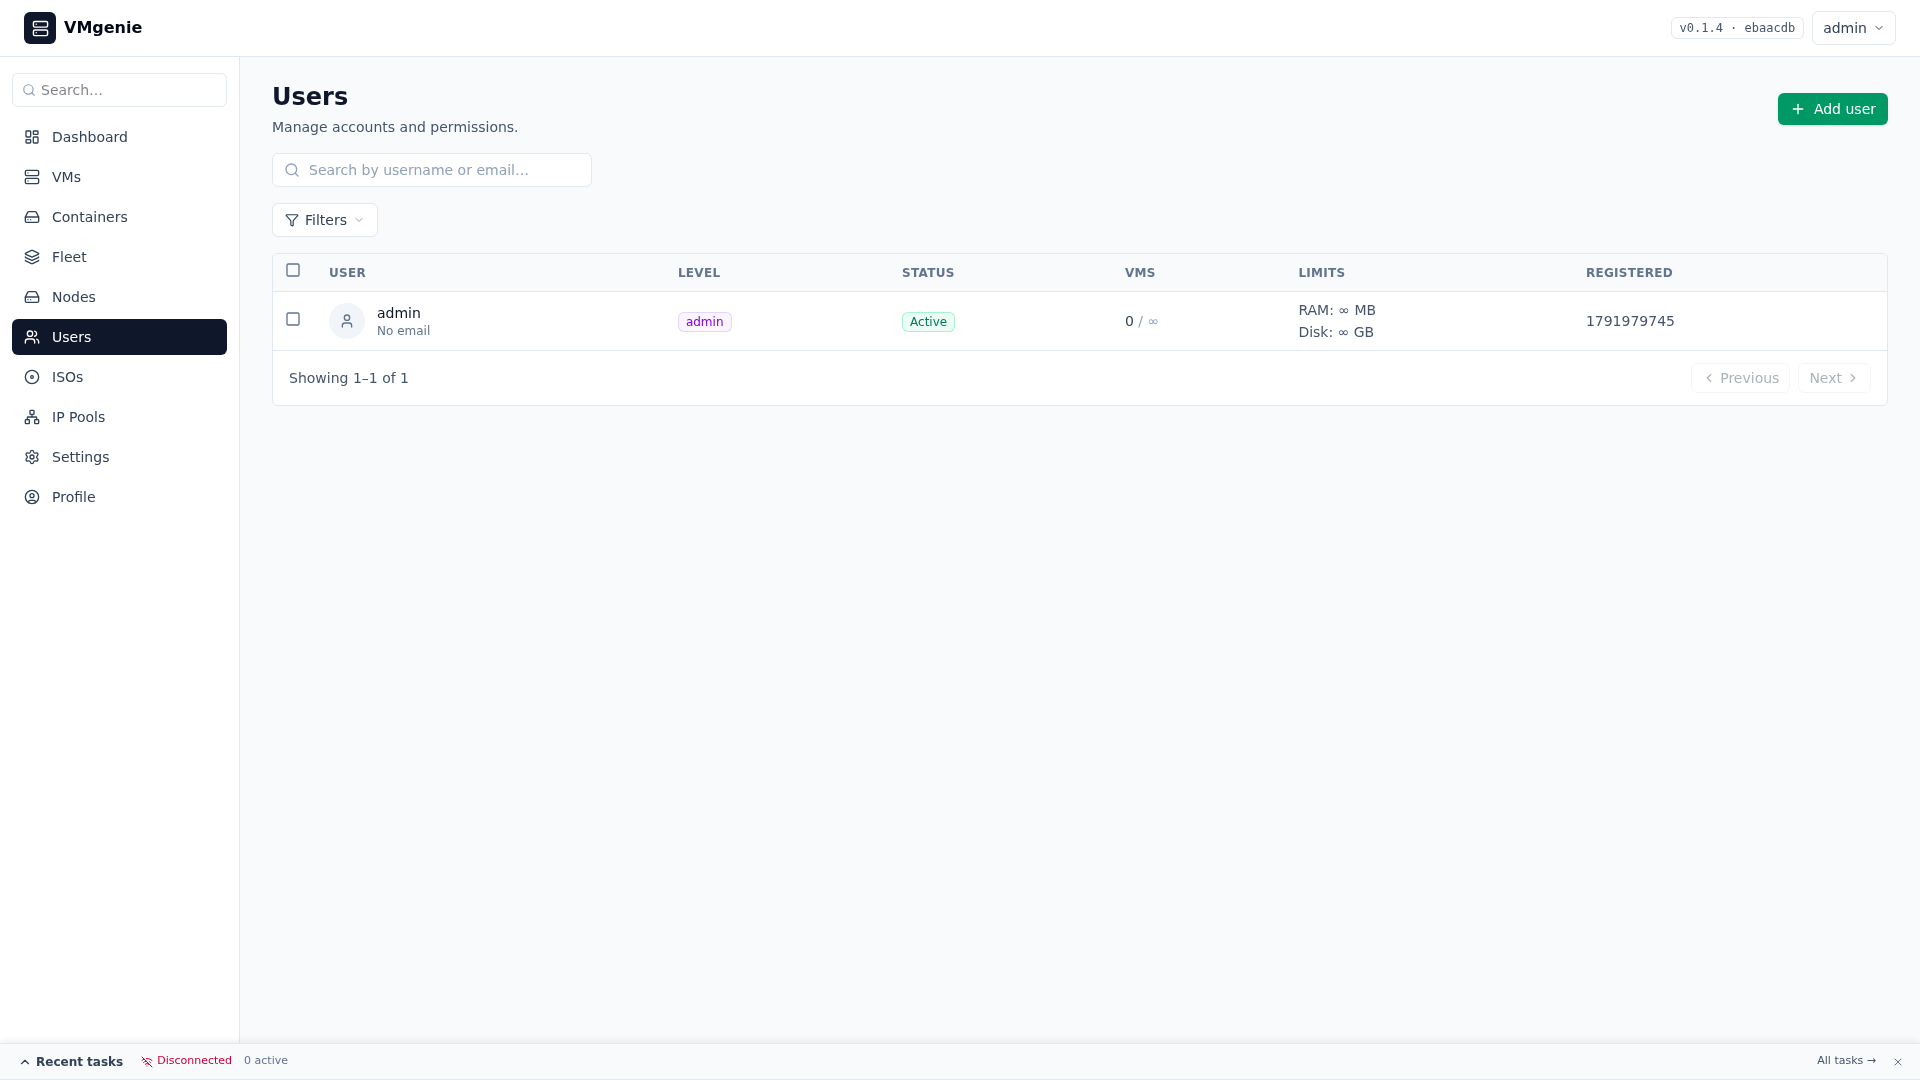Screen dimensions: 1920x1080
Task: Click the REGISTERED column header
Action: coord(1629,273)
